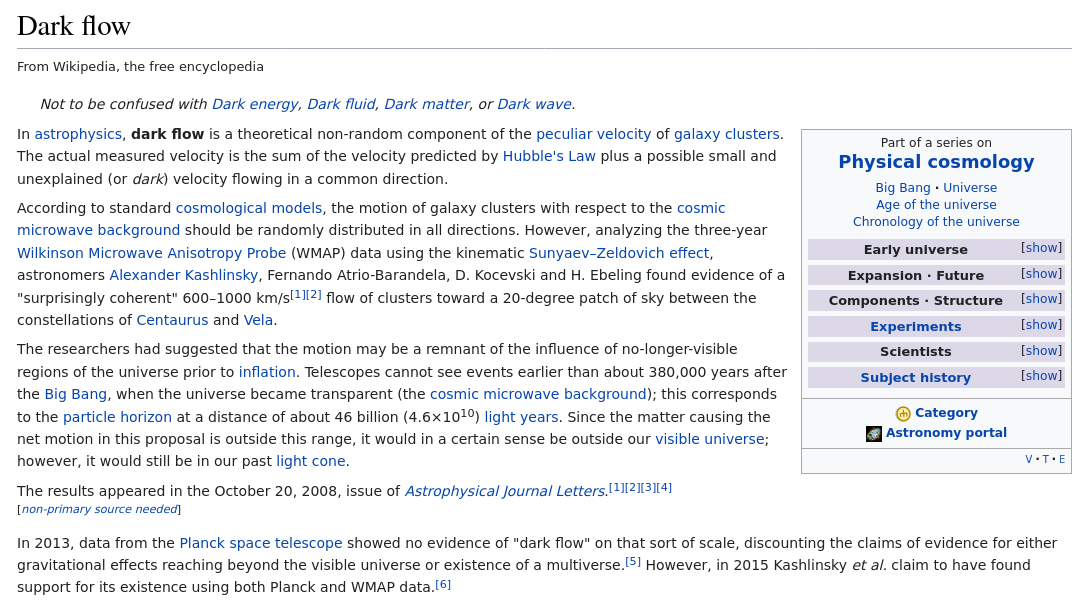1079x601 pixels.
Task: Follow the inflation link
Action: 267,372
